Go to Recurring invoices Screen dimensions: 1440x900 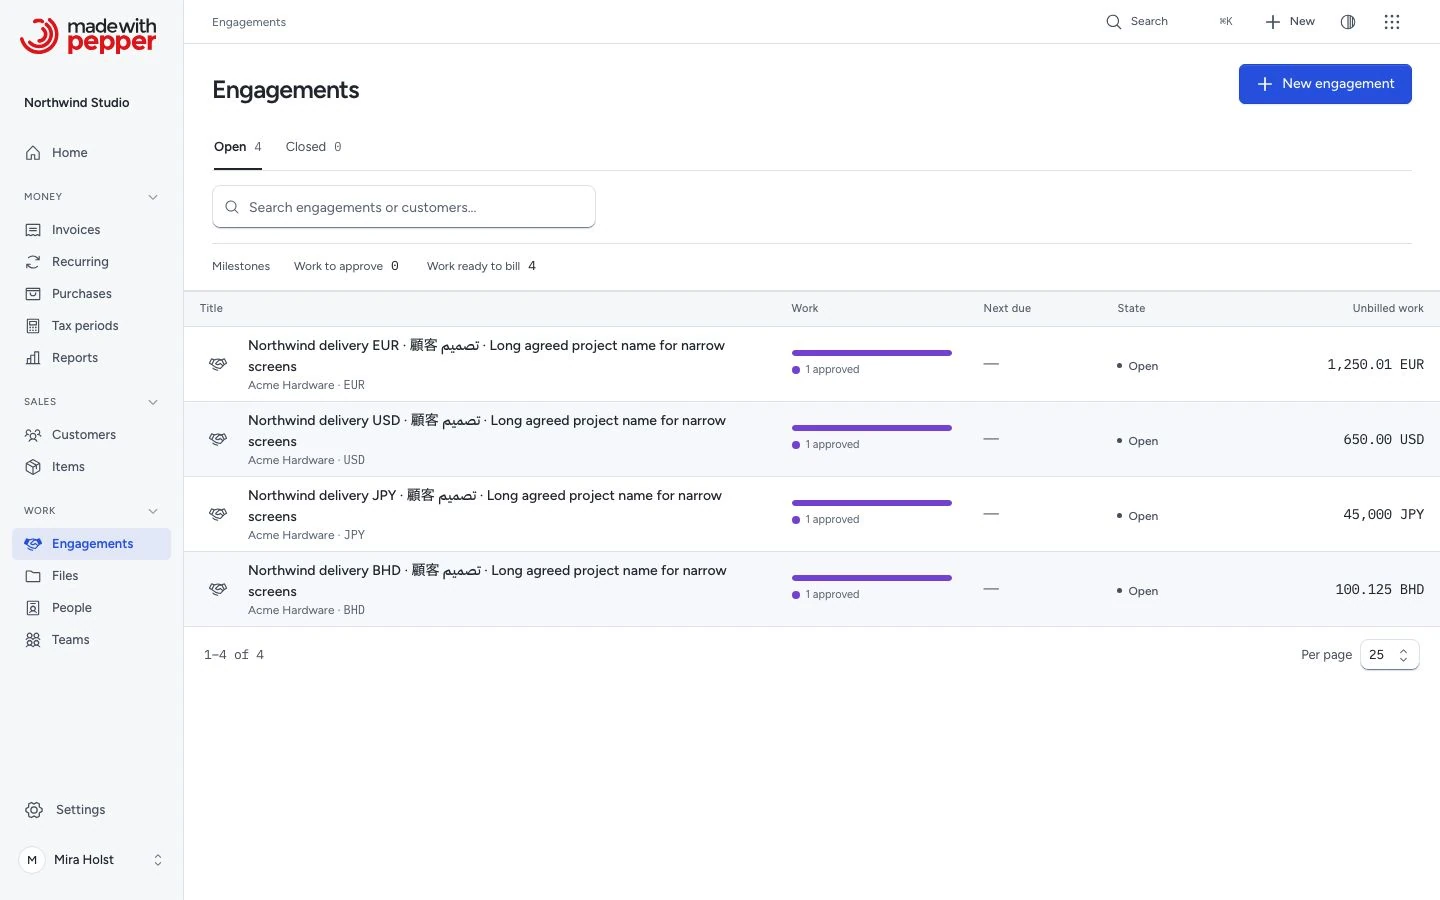91,262
